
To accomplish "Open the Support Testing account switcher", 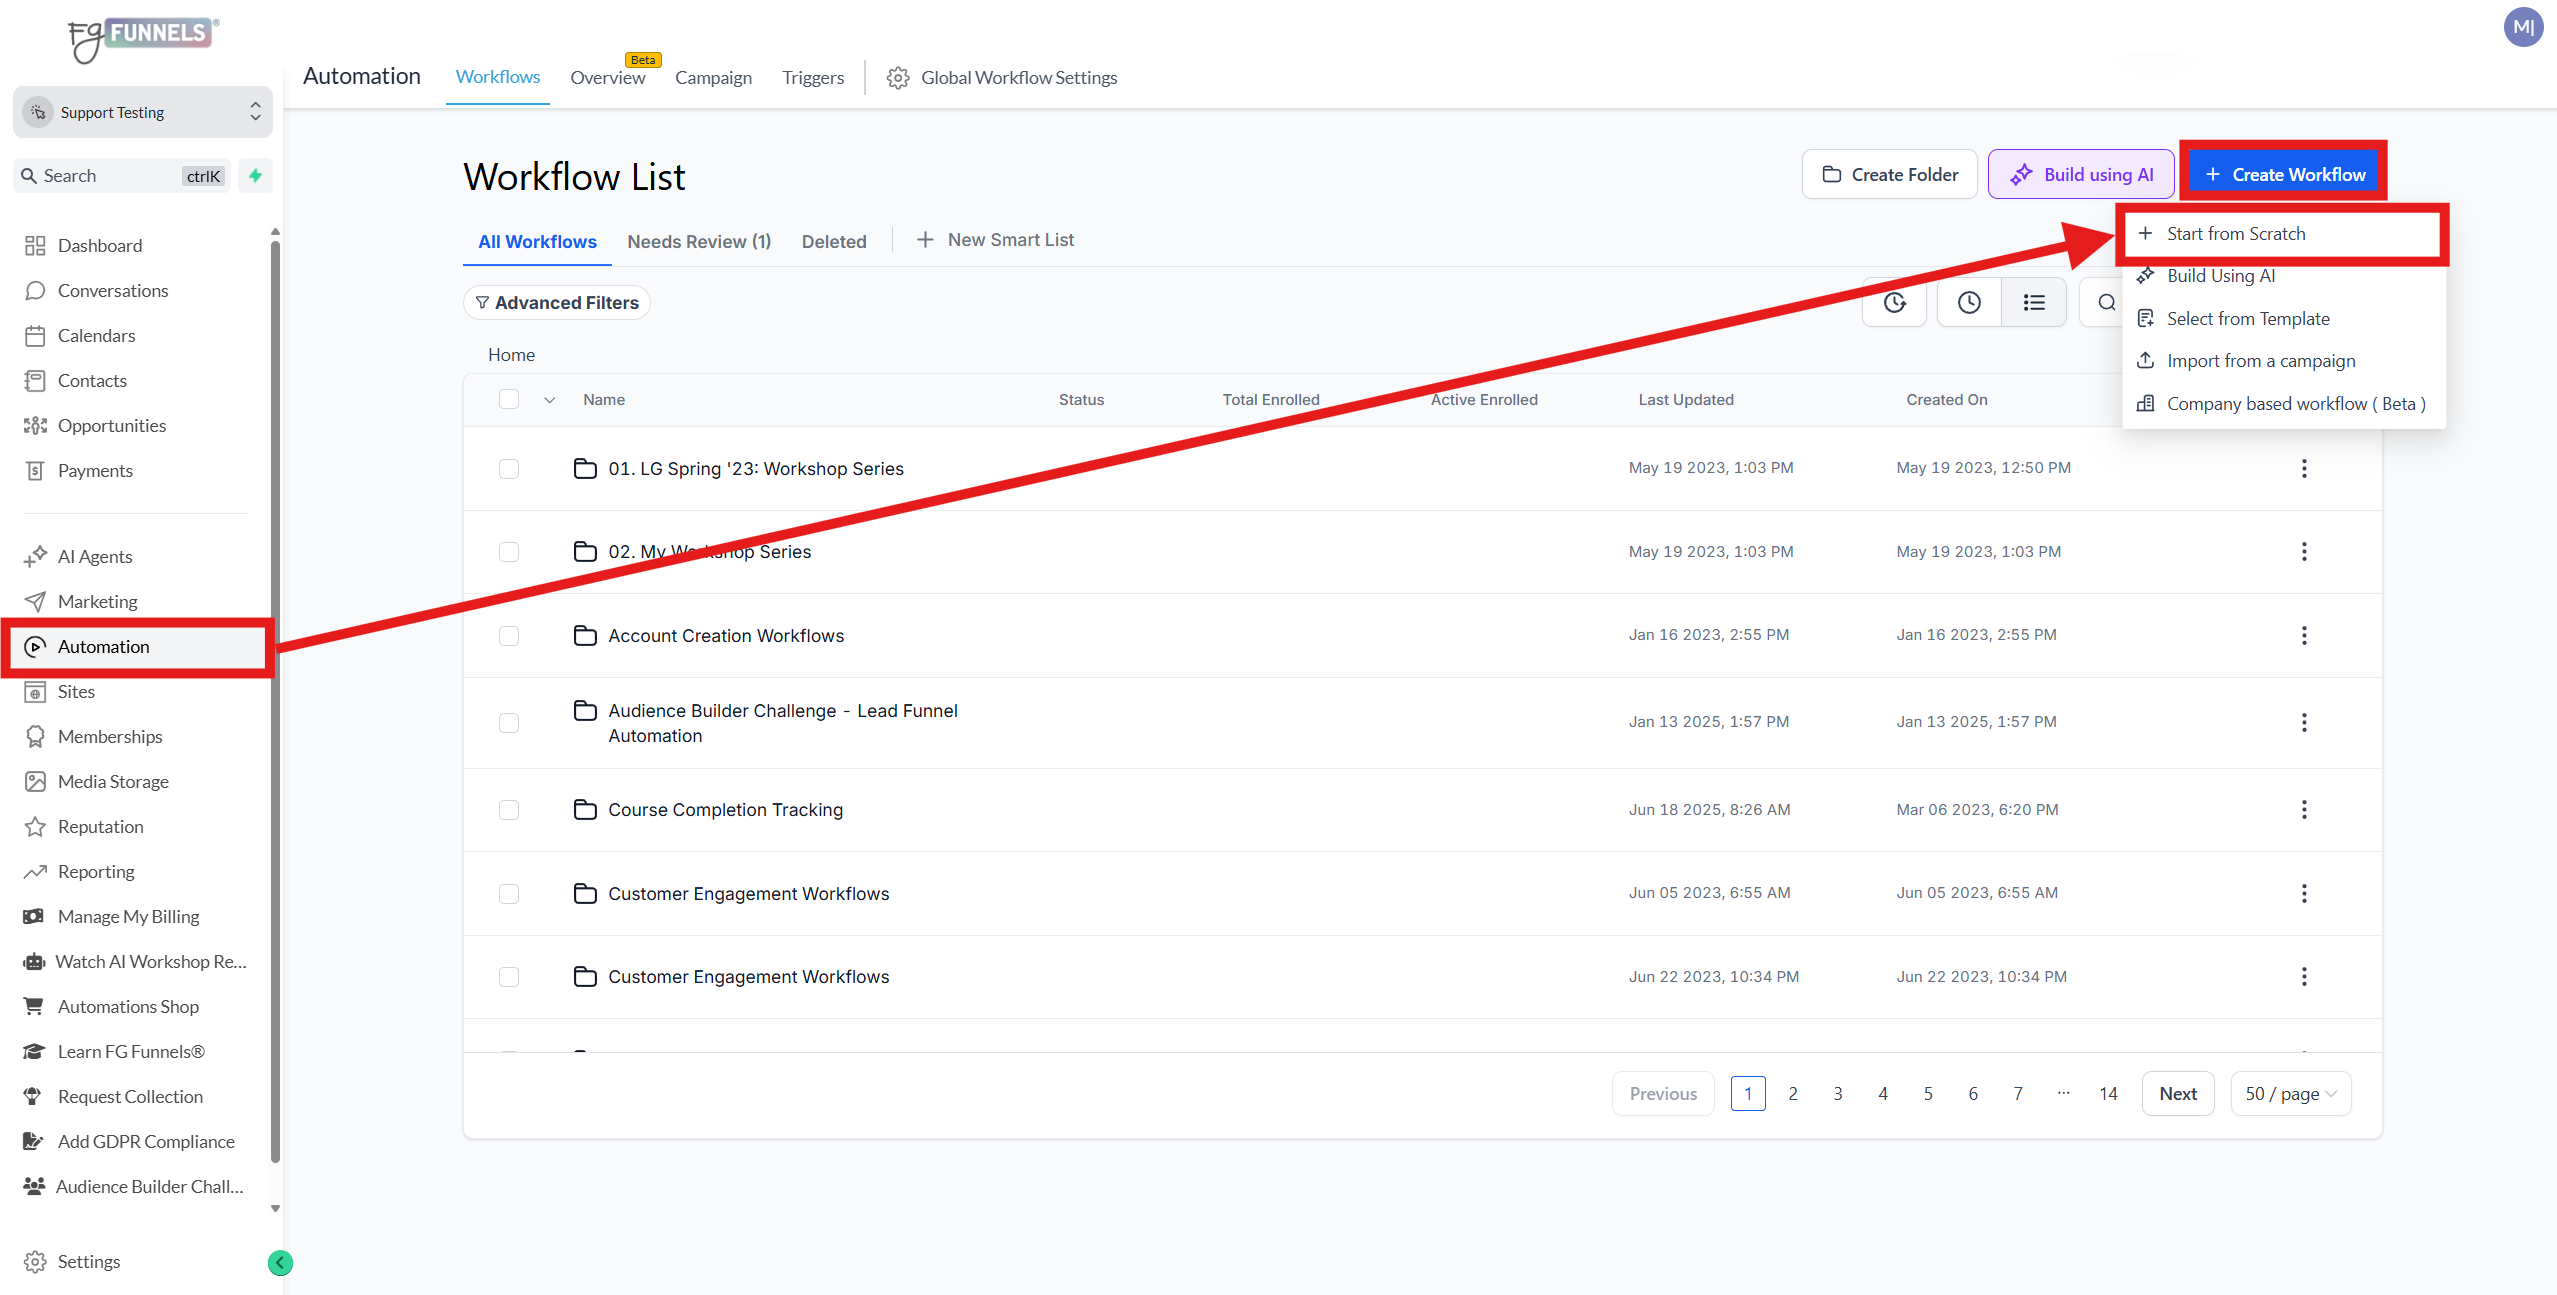I will click(142, 112).
